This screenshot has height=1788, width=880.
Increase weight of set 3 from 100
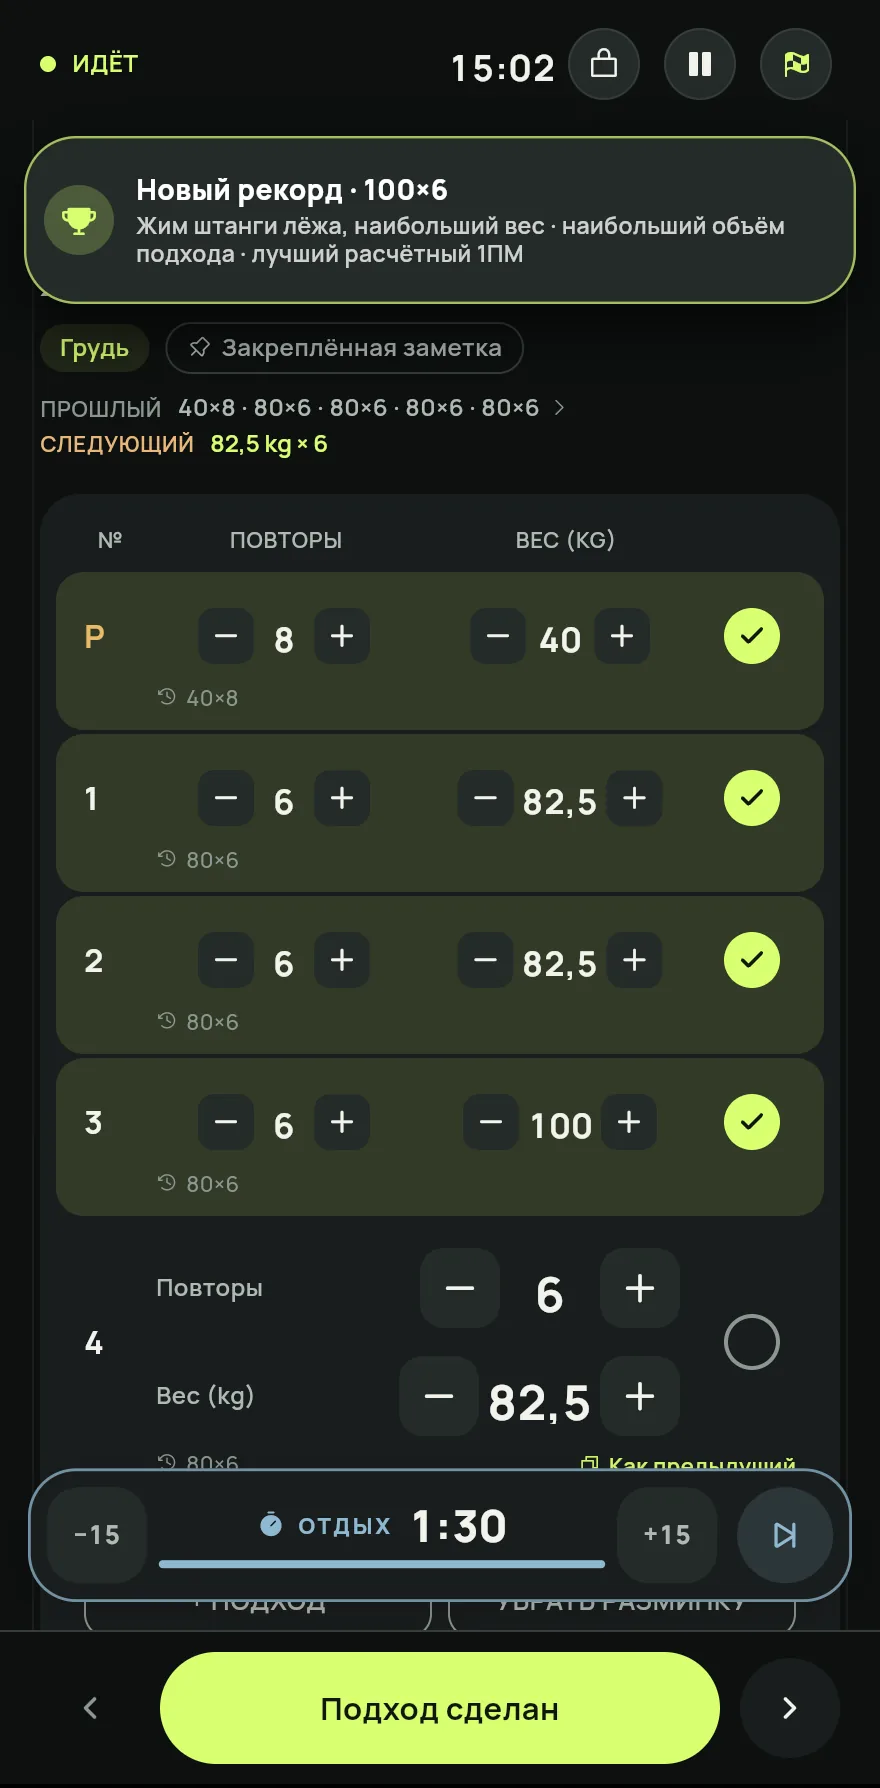tap(629, 1122)
